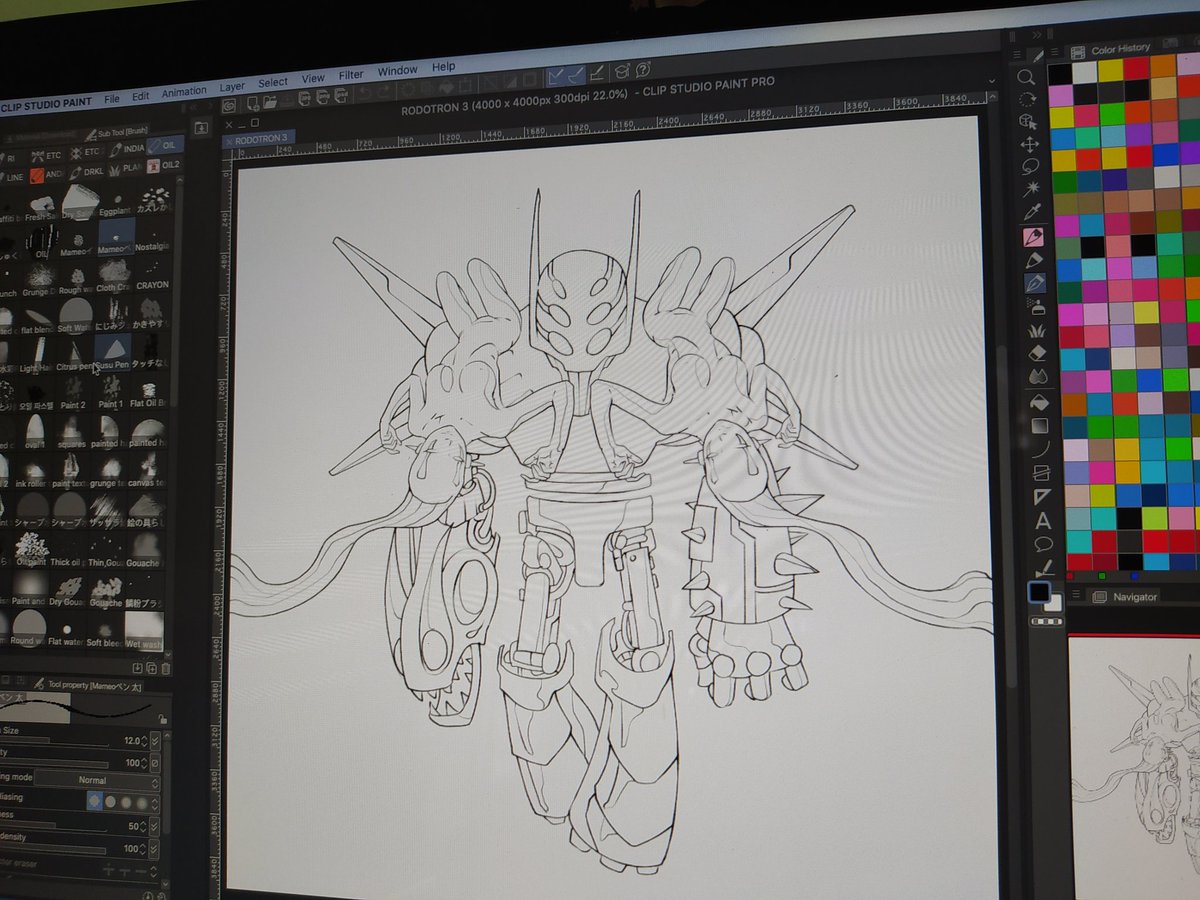
Task: Select the highlighted pink Pen tool
Action: 1033,237
